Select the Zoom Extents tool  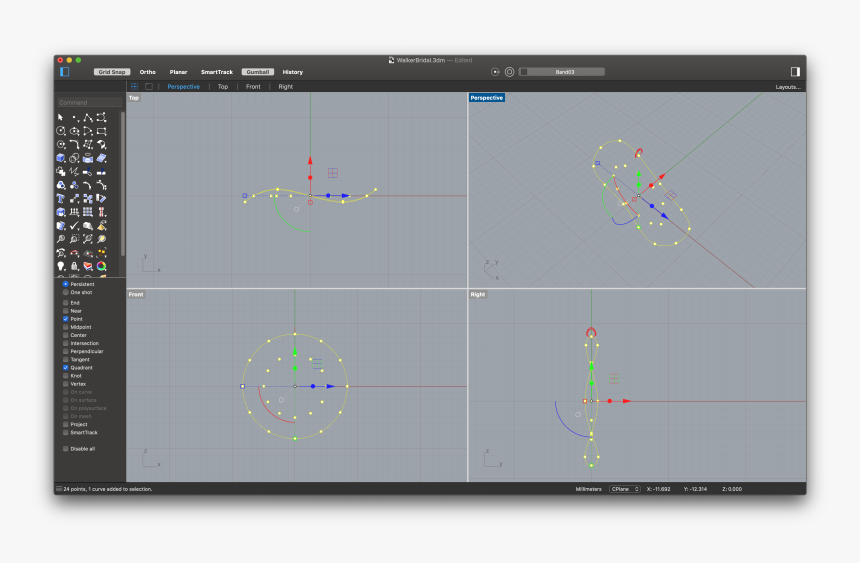click(88, 239)
